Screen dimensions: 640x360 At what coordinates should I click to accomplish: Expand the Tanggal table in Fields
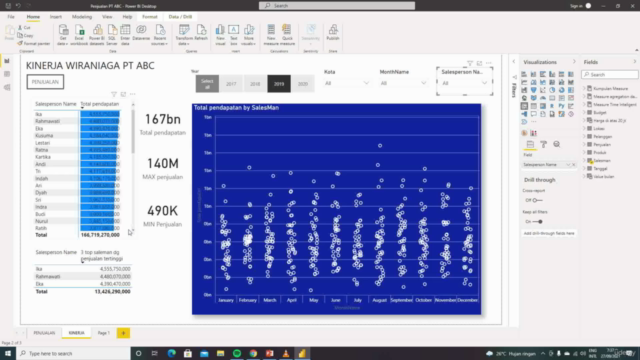point(584,168)
